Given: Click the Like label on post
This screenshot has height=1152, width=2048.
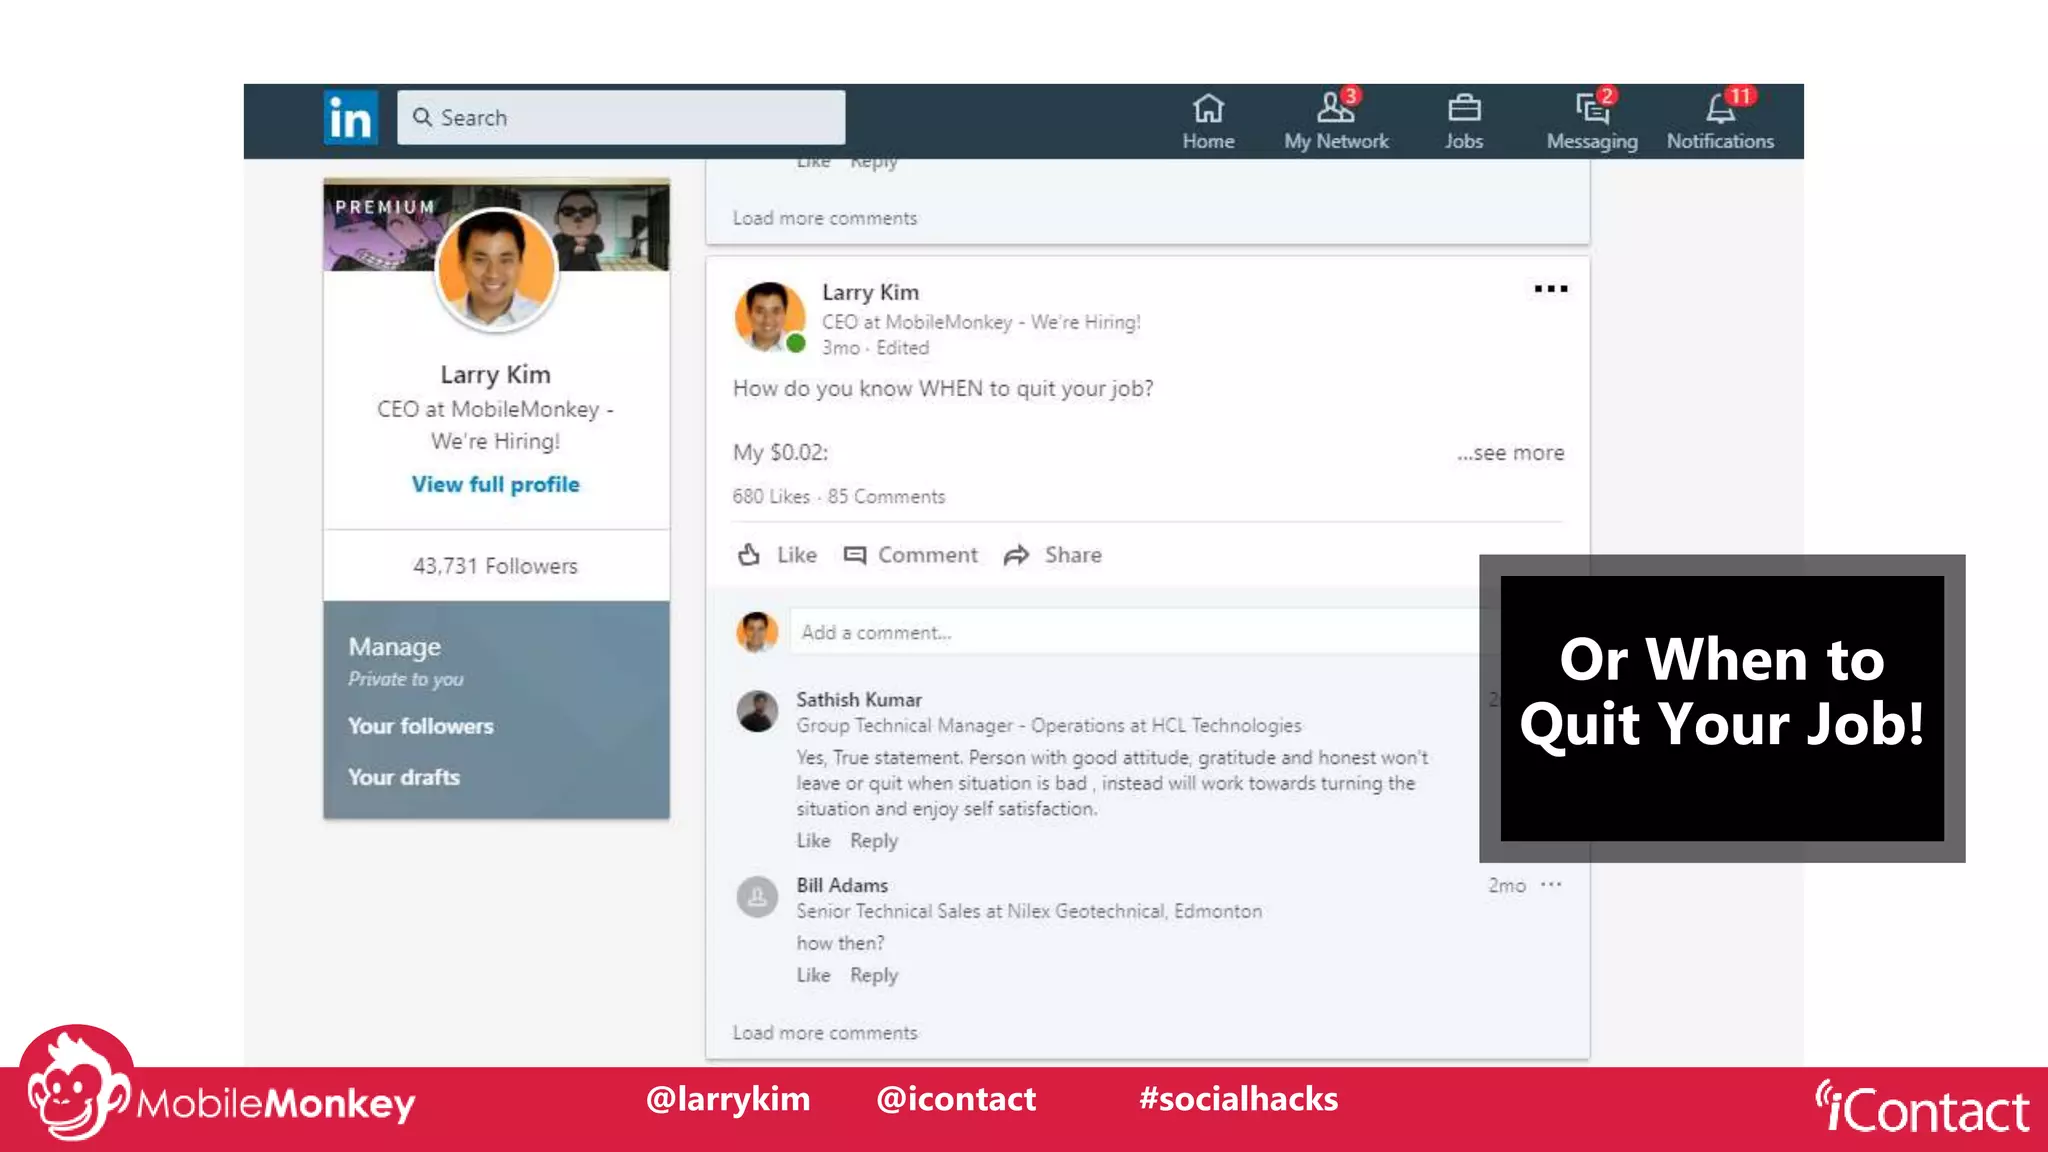Looking at the screenshot, I should (x=797, y=555).
